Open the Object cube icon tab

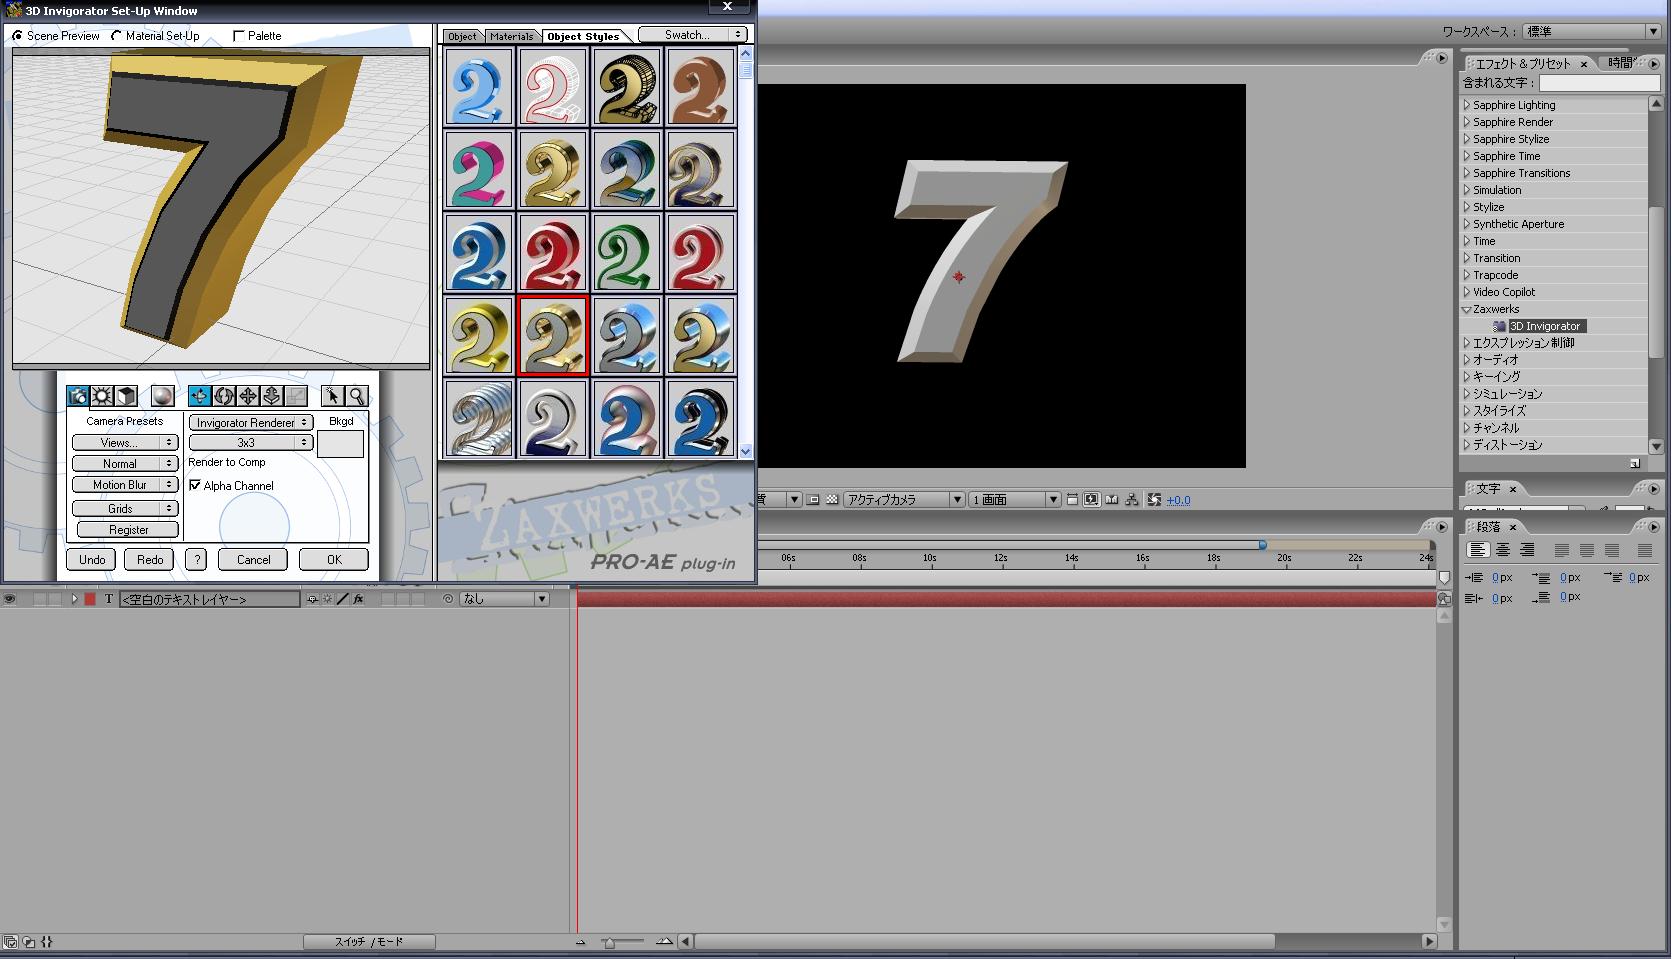126,396
